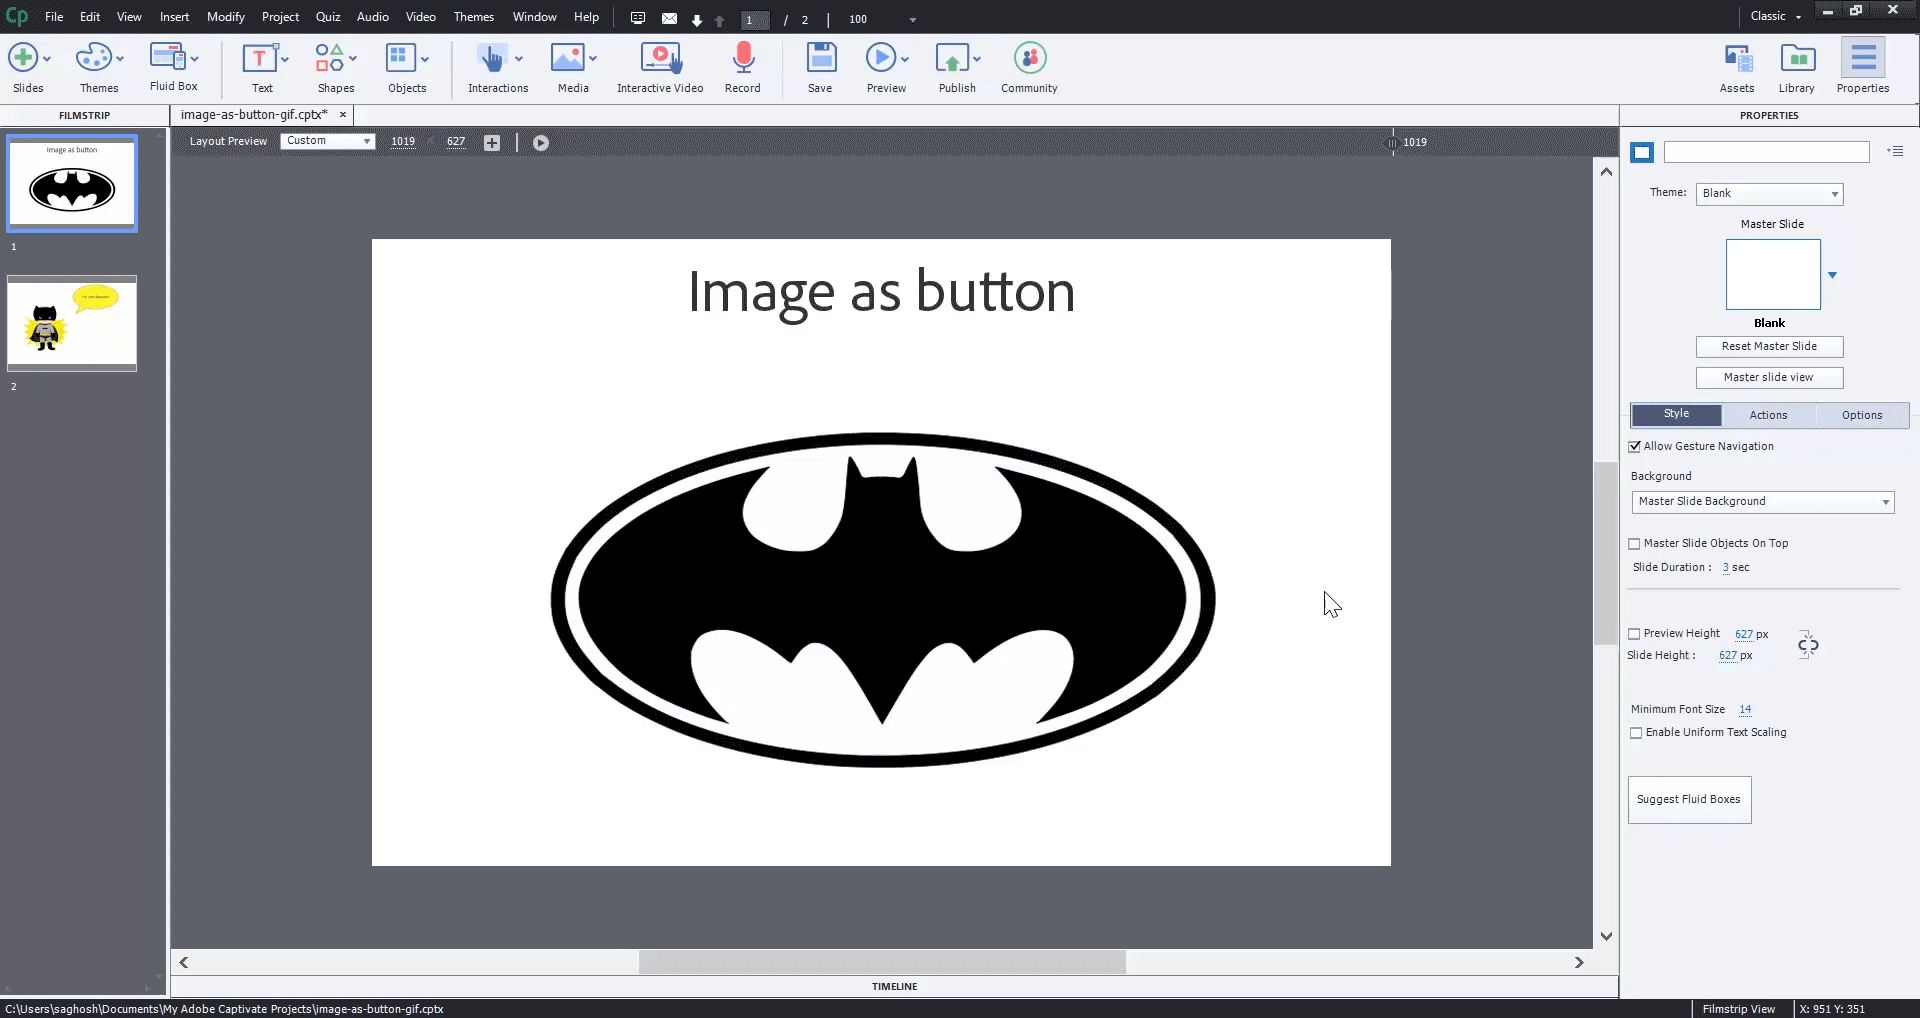Open the Quiz menu
The width and height of the screenshot is (1920, 1018).
click(328, 17)
